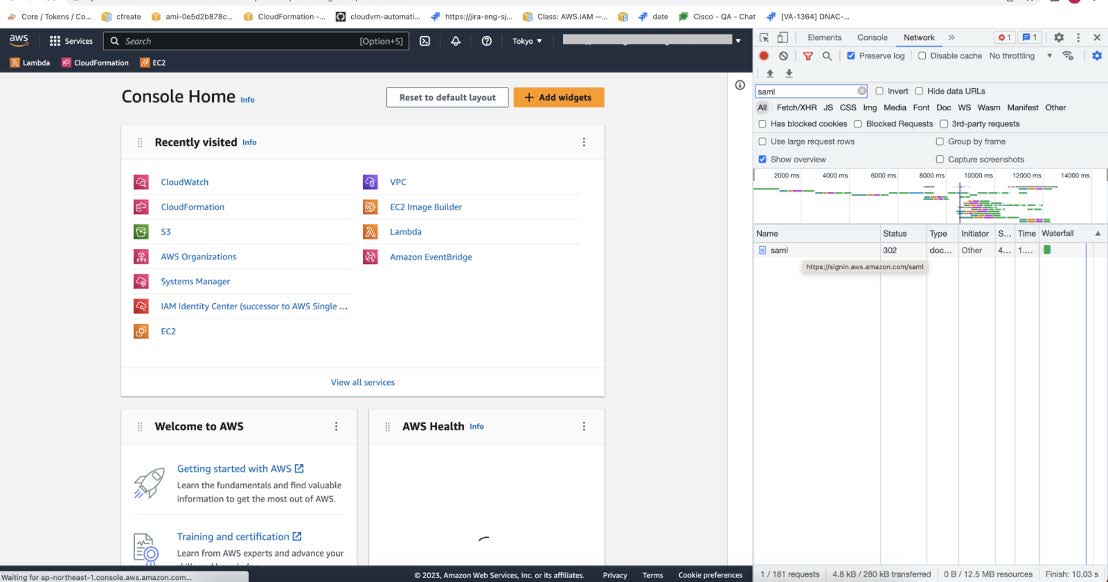Open the No throttling dropdown

click(x=1020, y=56)
